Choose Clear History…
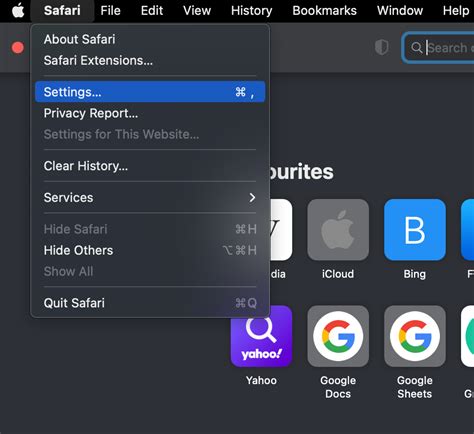Image resolution: width=474 pixels, height=434 pixels. [150, 166]
